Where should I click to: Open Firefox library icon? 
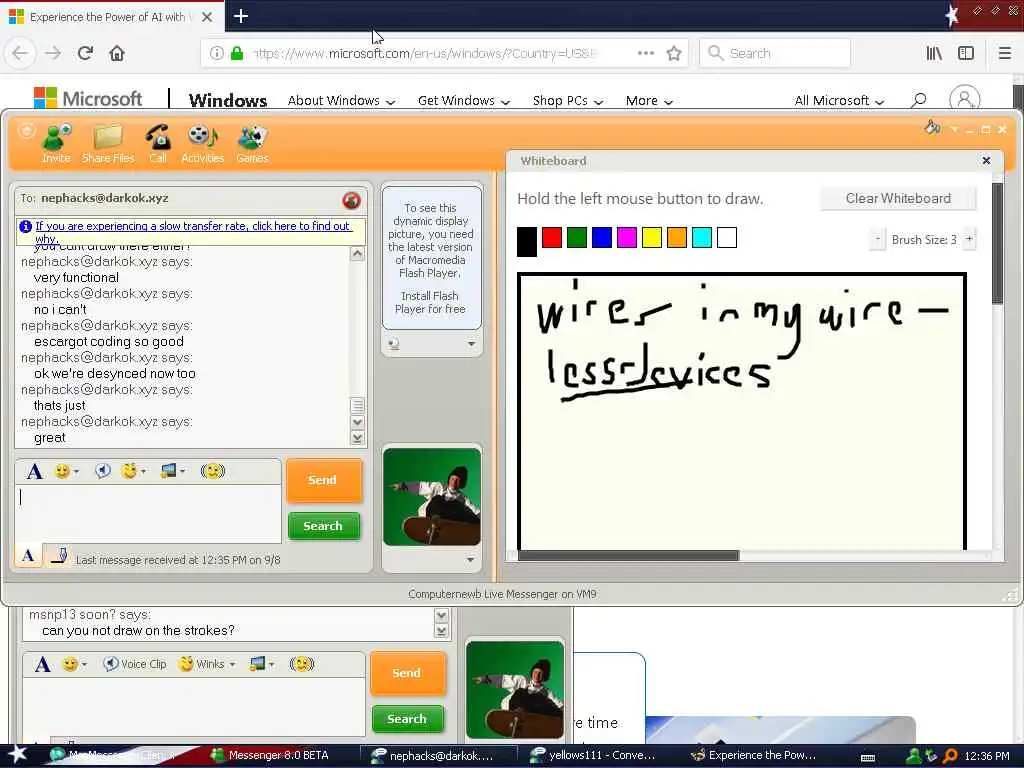934,53
